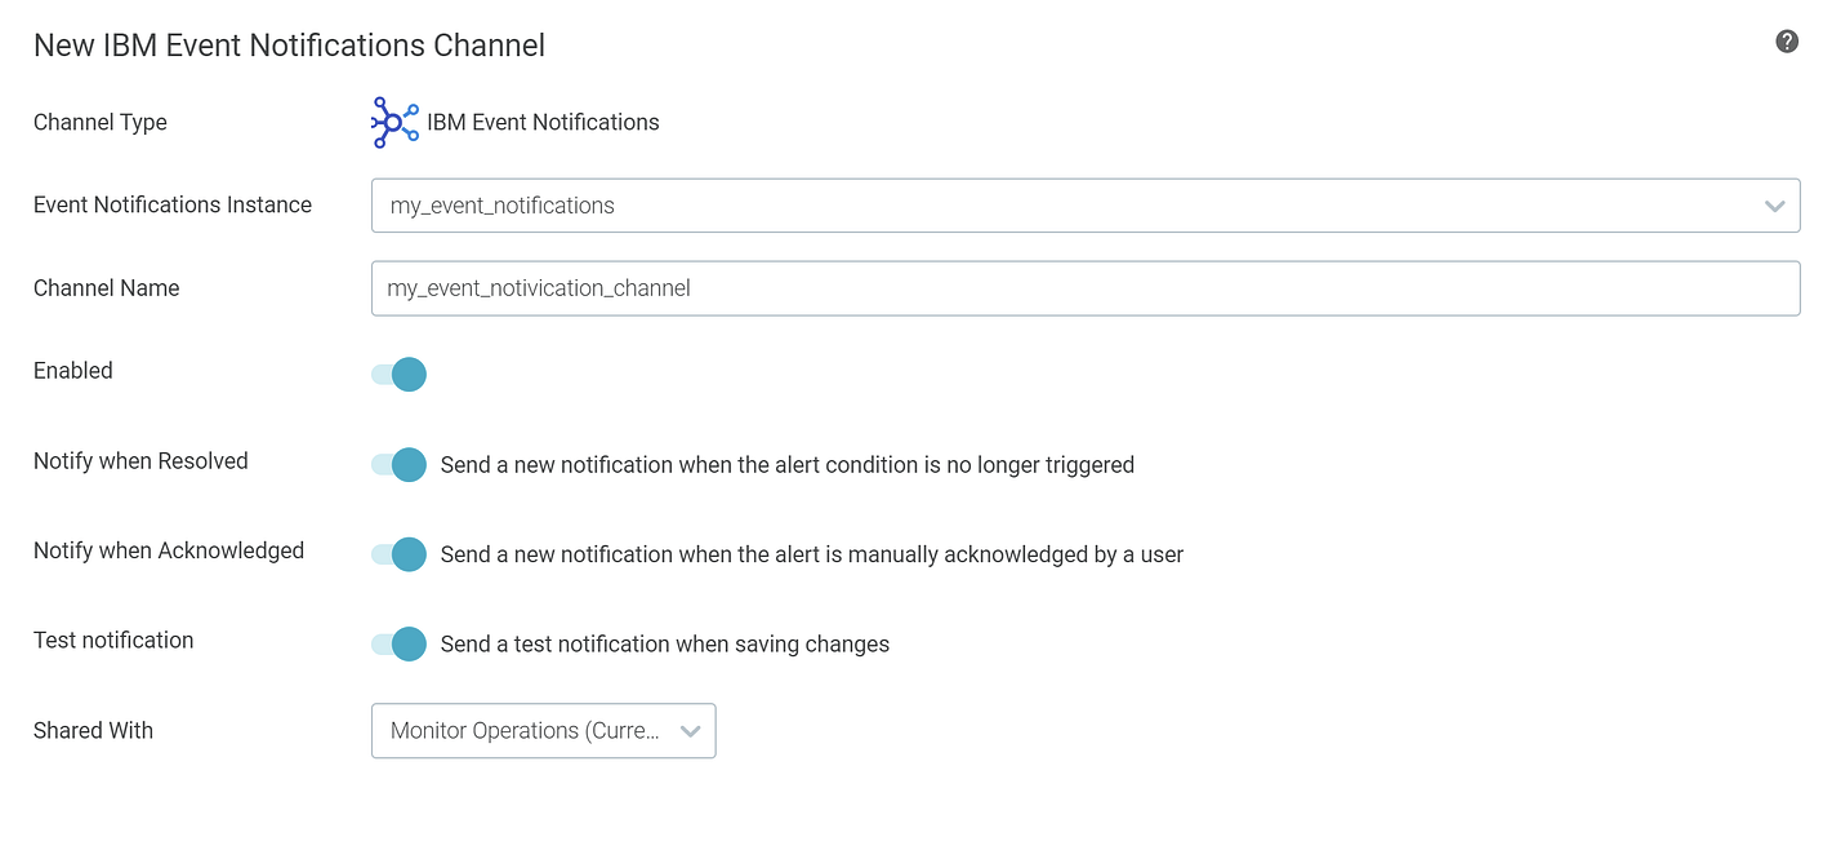Click the Channel Type label
This screenshot has width=1848, height=842.
[x=100, y=122]
